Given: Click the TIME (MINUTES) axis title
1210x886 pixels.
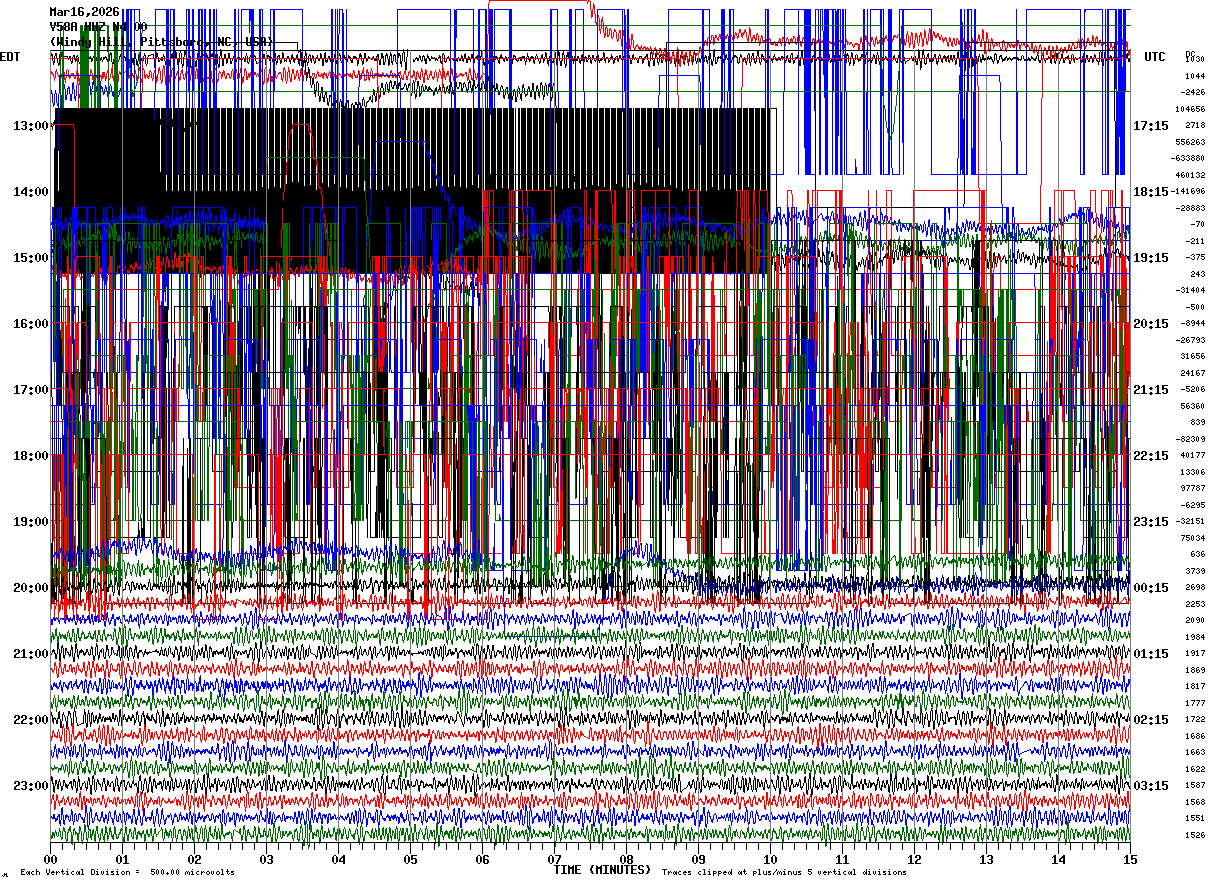Looking at the screenshot, I should (602, 870).
